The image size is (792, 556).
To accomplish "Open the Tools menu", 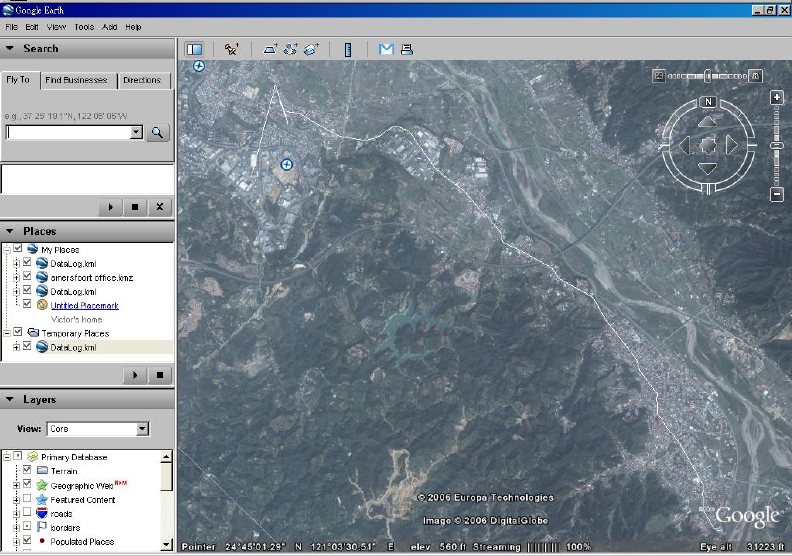I will (x=84, y=27).
